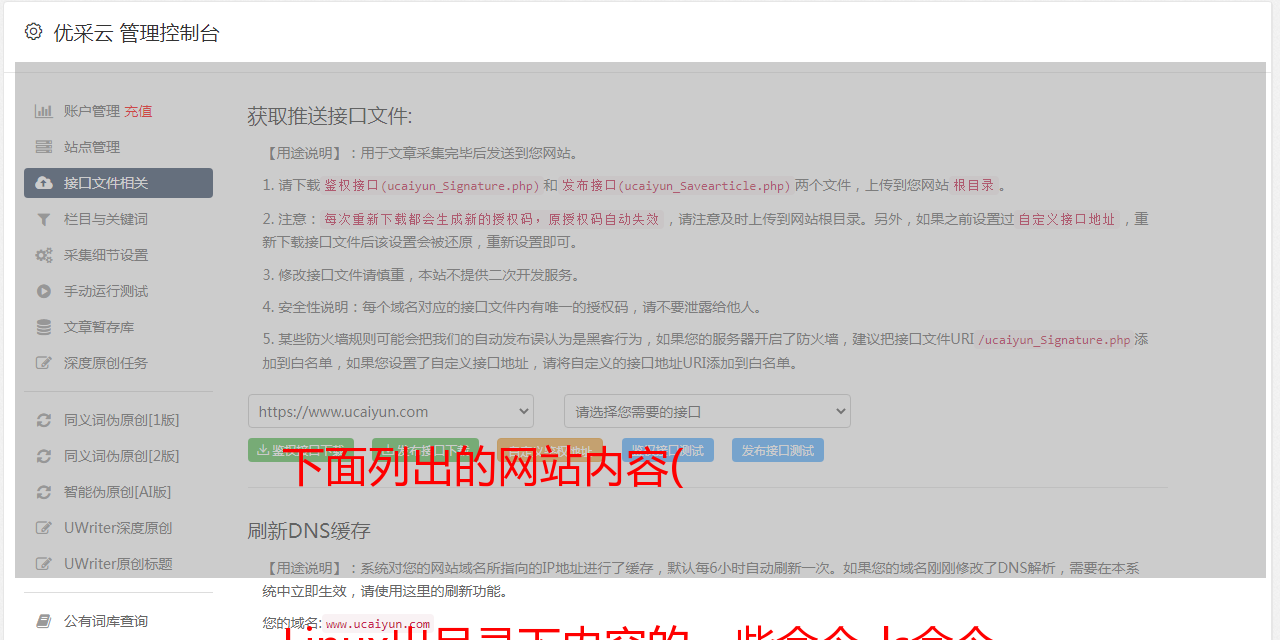Expand the https://www.ucaiyun.com site dropdown
This screenshot has width=1280, height=640.
391,411
